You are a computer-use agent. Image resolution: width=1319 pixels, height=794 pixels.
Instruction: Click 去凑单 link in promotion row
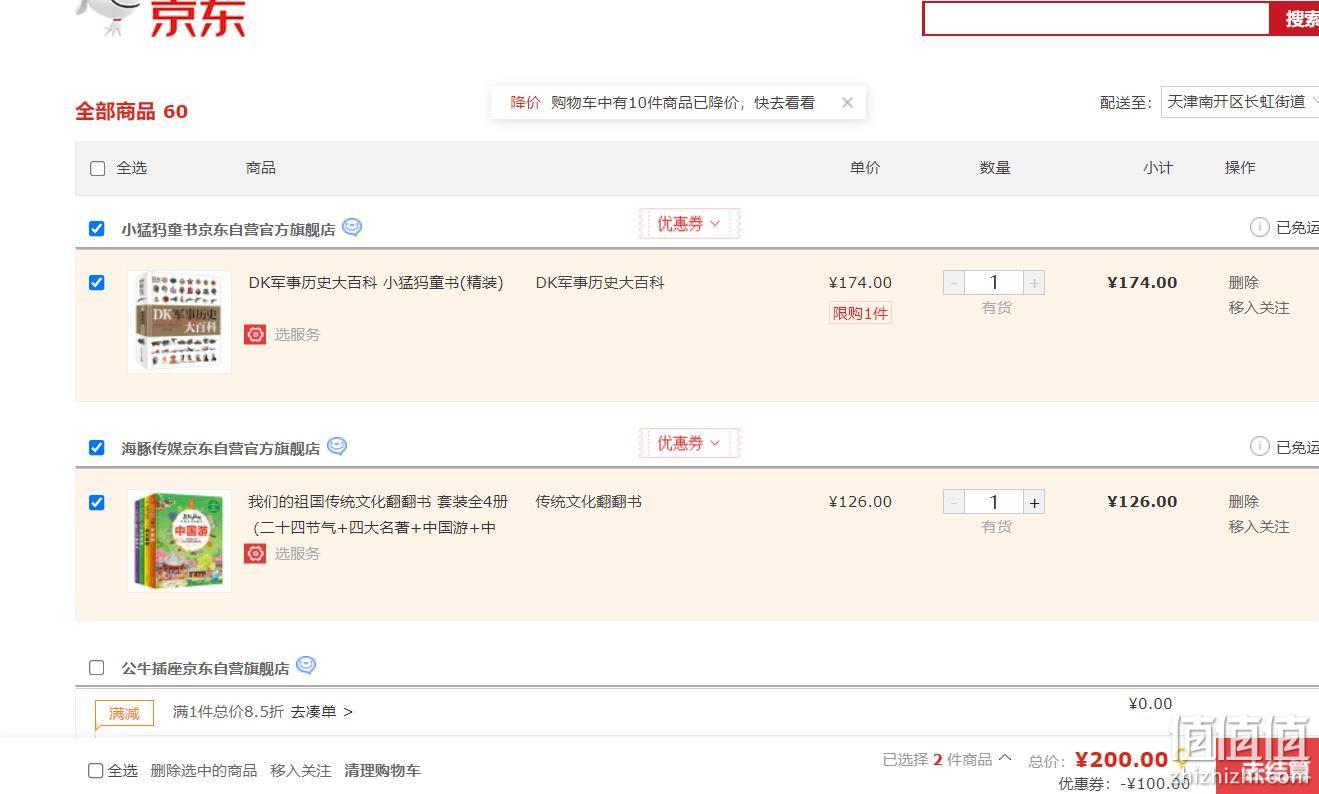point(321,712)
